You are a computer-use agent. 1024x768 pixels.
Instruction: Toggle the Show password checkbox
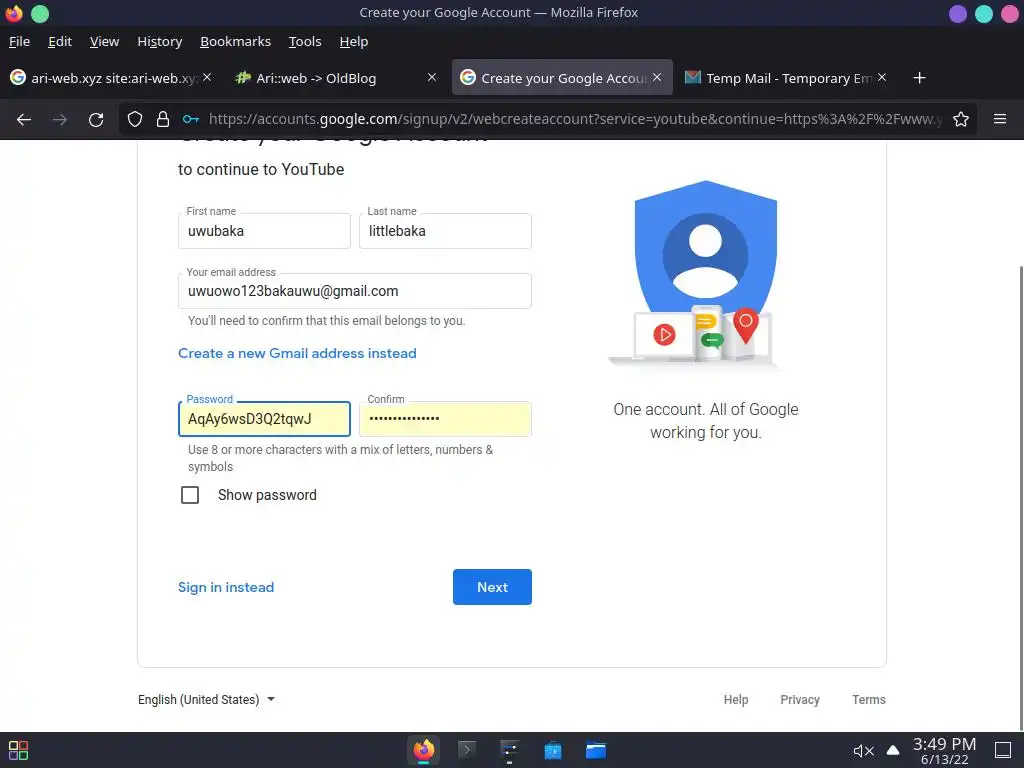click(190, 495)
